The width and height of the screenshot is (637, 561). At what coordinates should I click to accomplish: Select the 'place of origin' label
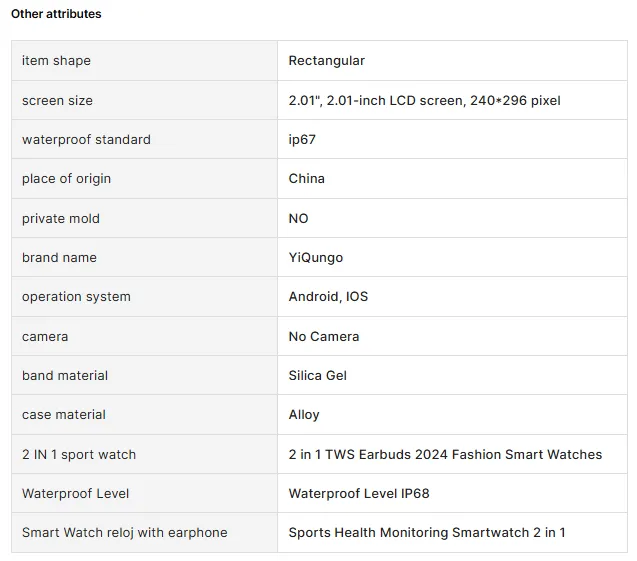[66, 179]
